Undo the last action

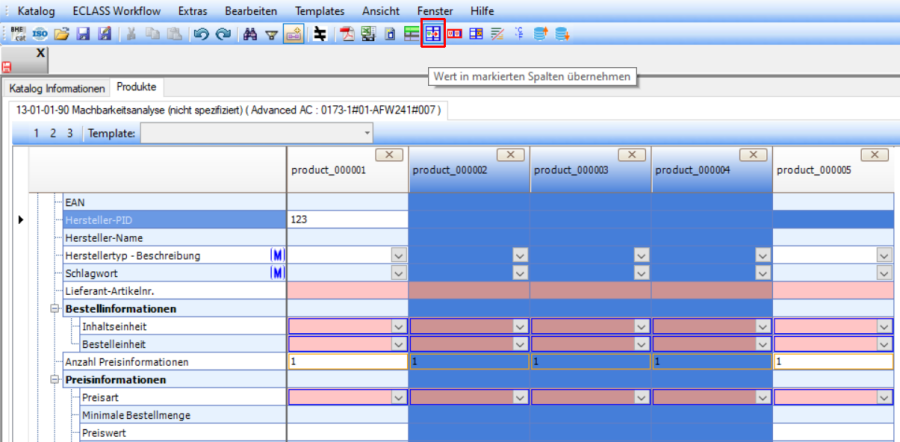tap(201, 34)
